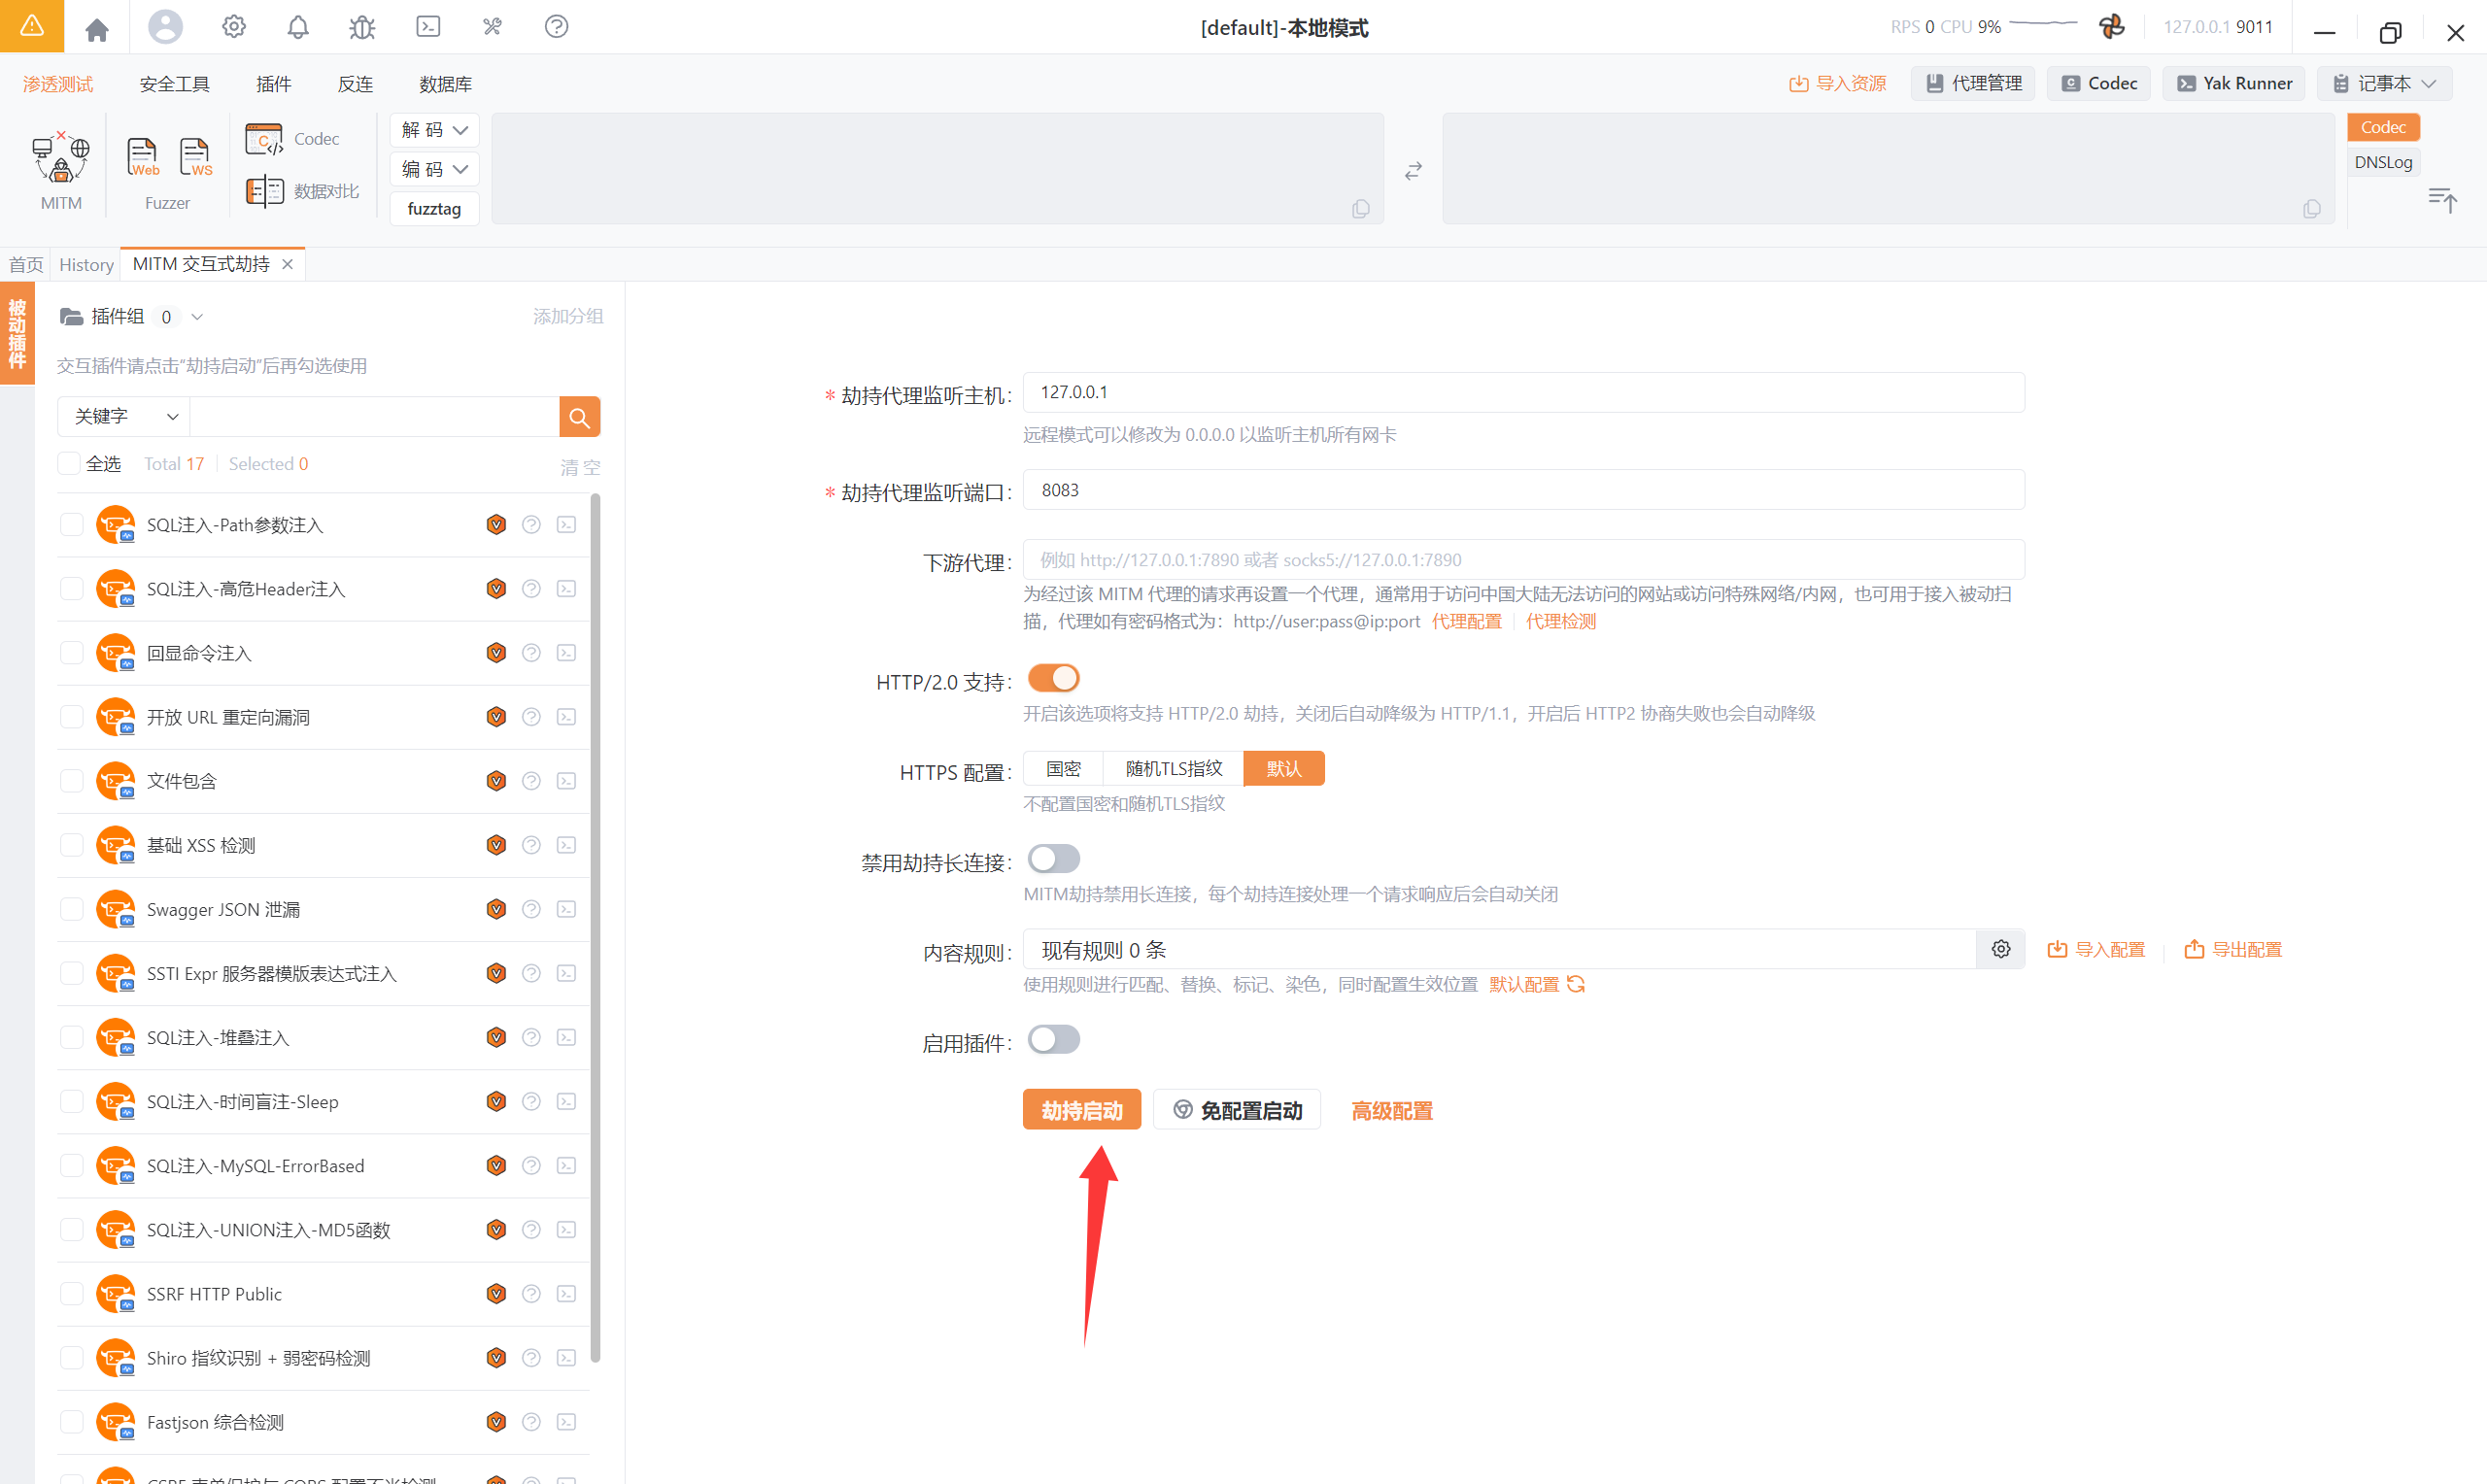Viewport: 2487px width, 1484px height.
Task: Click the swap input/output arrows icon
Action: [x=1413, y=171]
